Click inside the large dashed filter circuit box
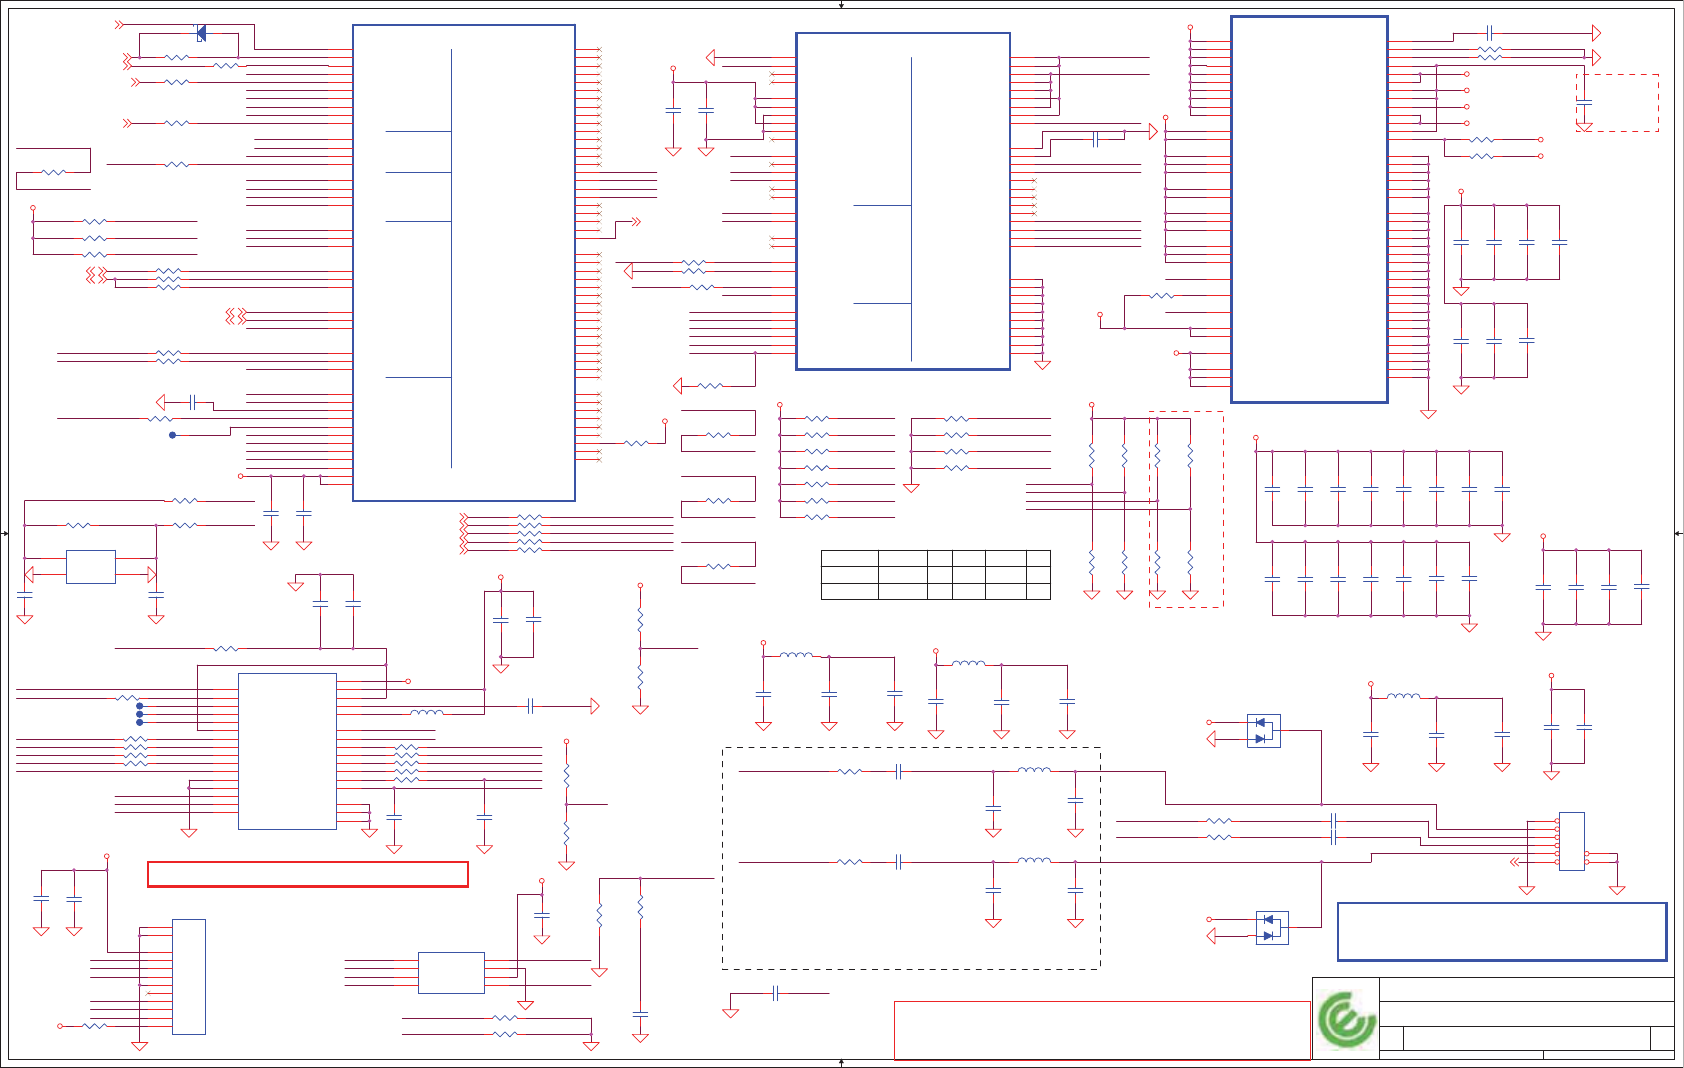Viewport: 1684px width, 1068px height. click(911, 858)
